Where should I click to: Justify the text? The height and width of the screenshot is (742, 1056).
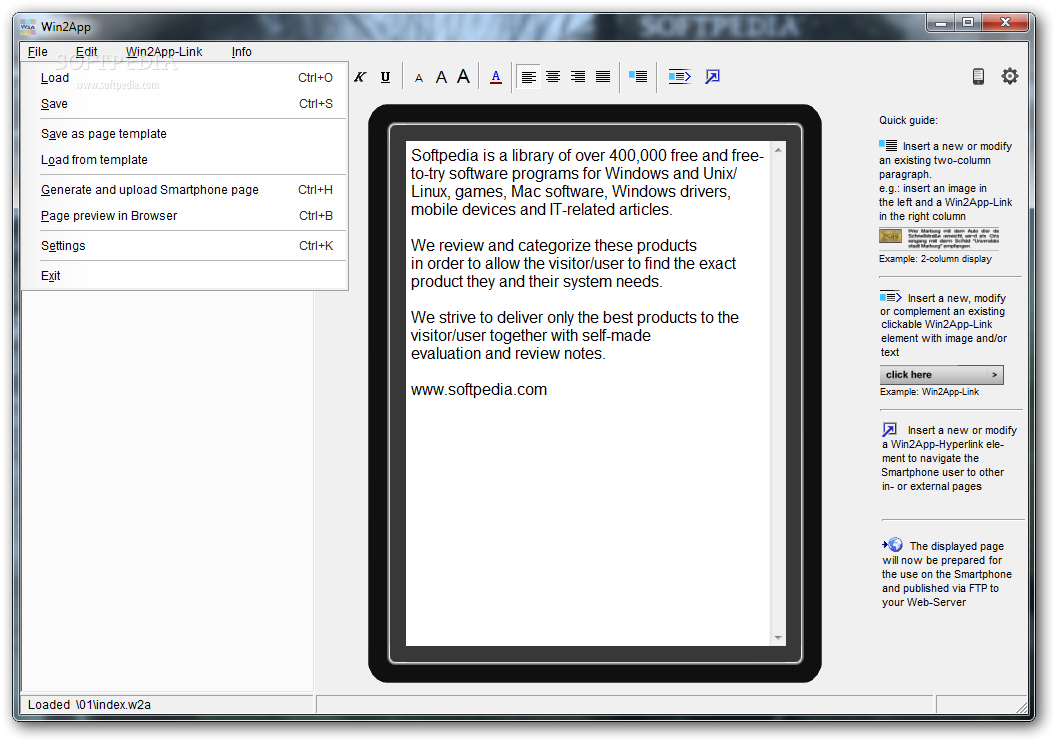tap(603, 77)
